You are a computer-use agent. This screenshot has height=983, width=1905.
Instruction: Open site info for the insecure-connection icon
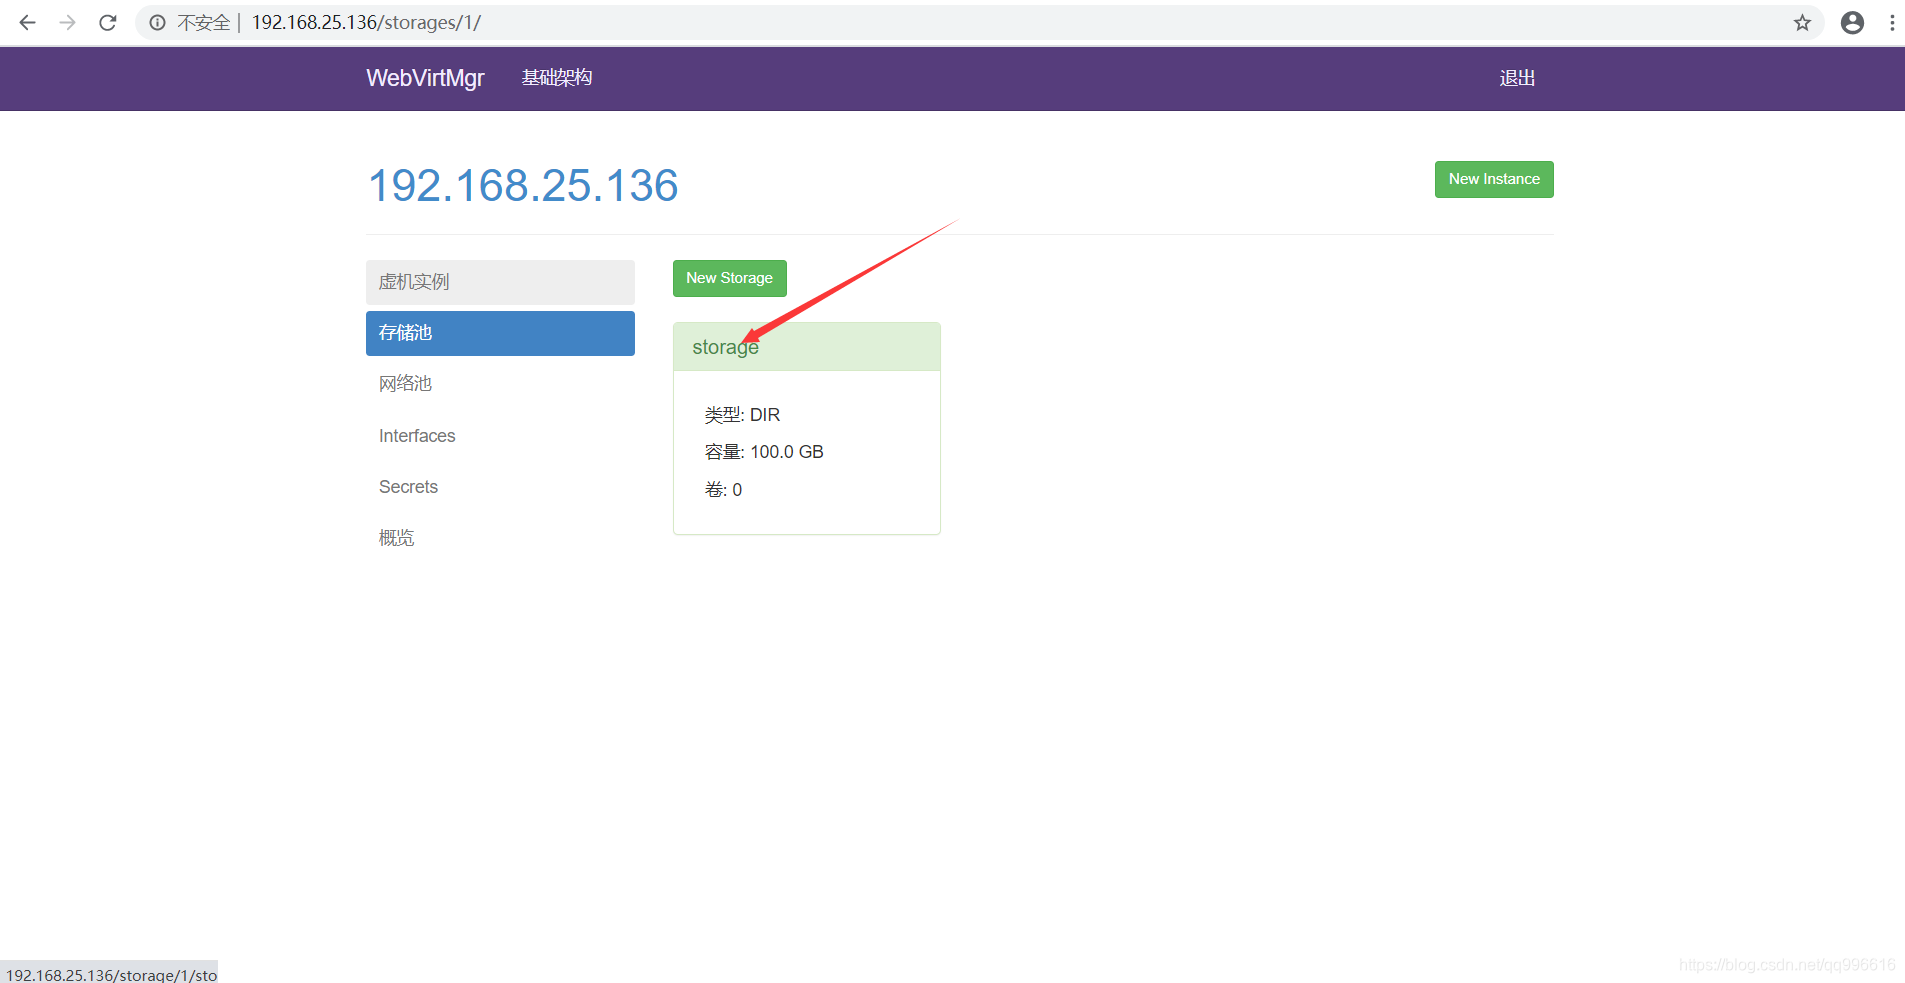pos(157,22)
